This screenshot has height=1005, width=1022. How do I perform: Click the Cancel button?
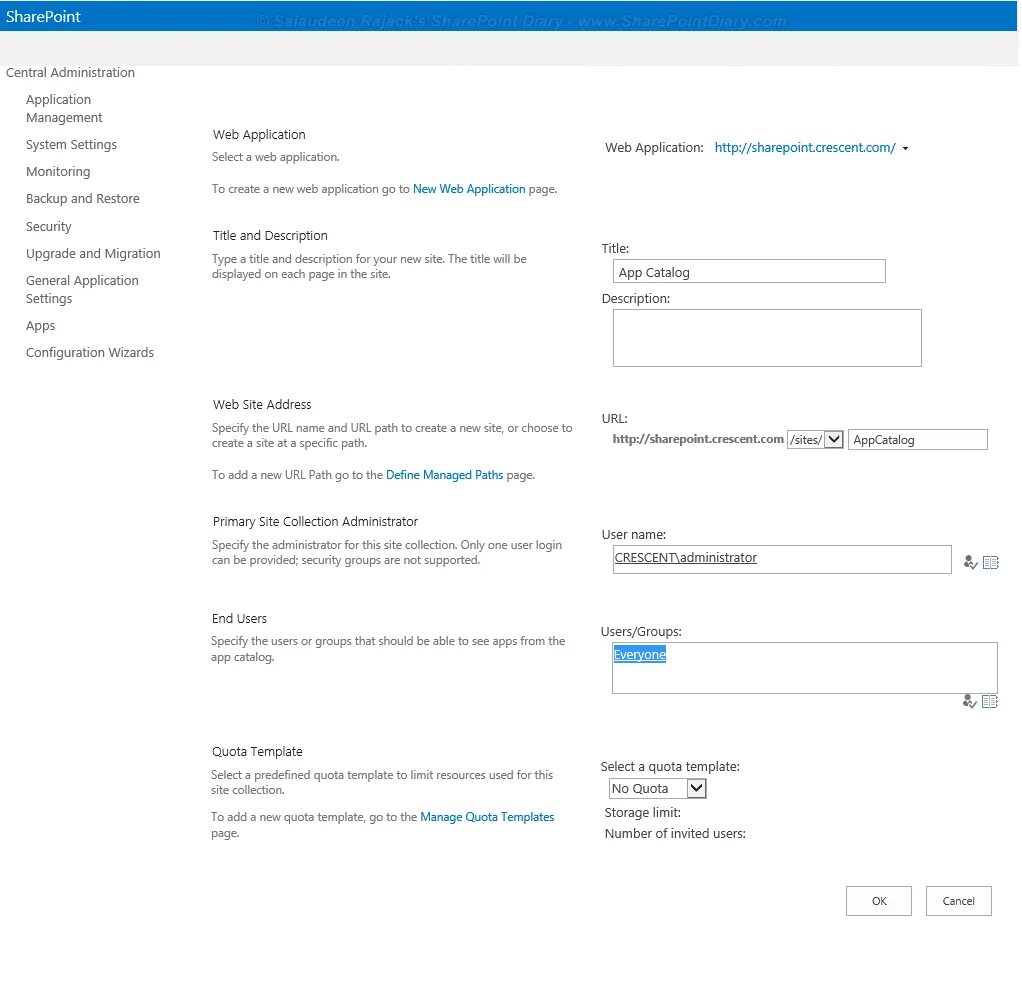[x=959, y=901]
